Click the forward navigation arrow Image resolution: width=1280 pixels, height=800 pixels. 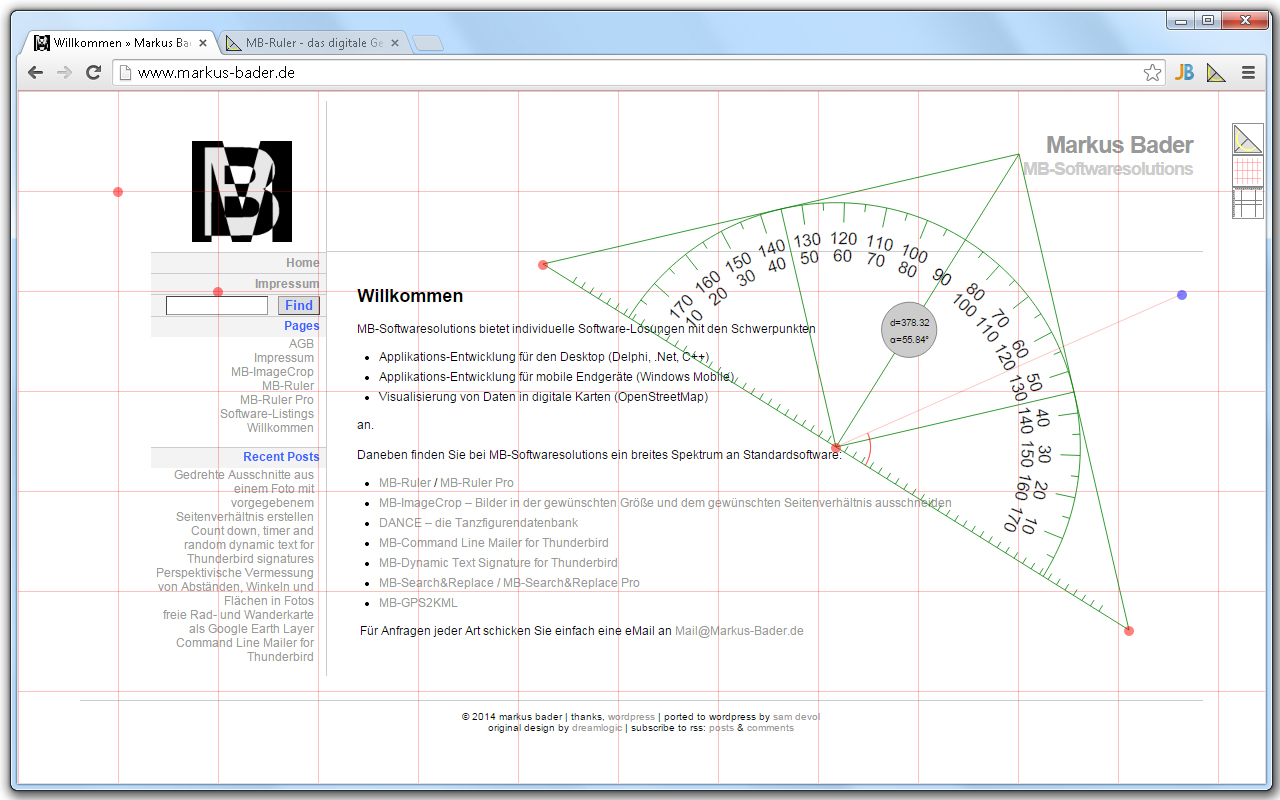pyautogui.click(x=64, y=72)
